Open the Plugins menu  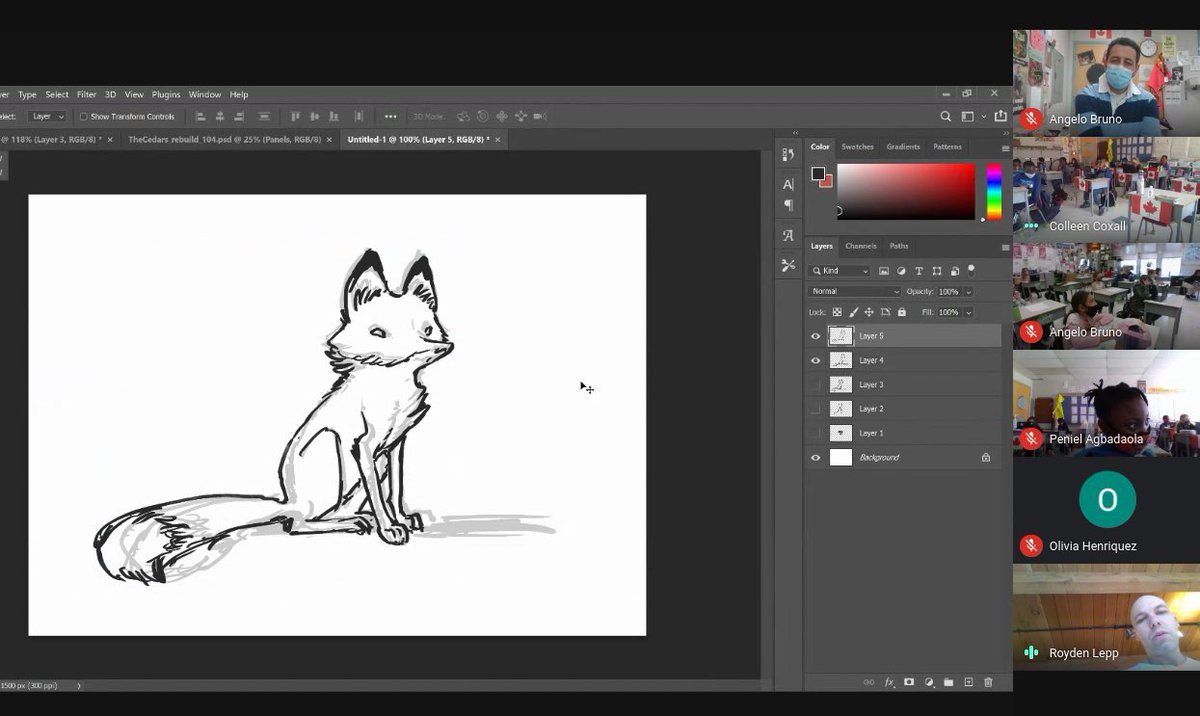click(x=166, y=94)
